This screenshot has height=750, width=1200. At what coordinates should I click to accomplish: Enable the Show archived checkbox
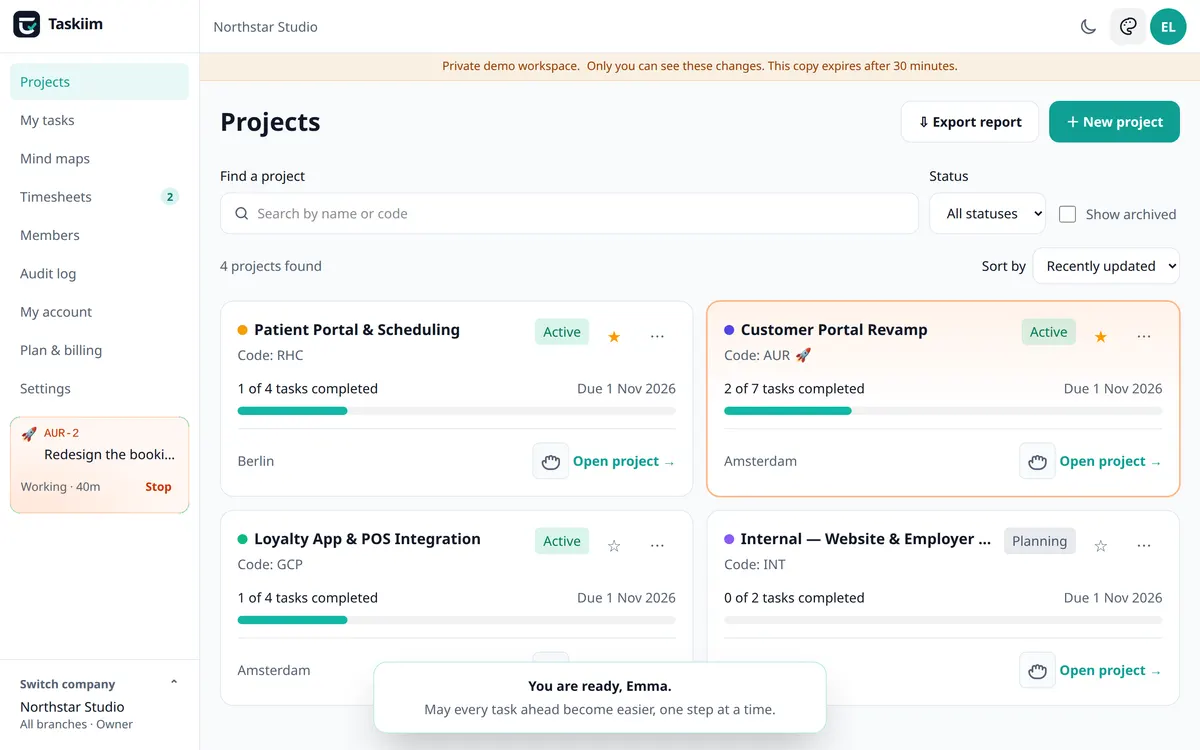1067,214
